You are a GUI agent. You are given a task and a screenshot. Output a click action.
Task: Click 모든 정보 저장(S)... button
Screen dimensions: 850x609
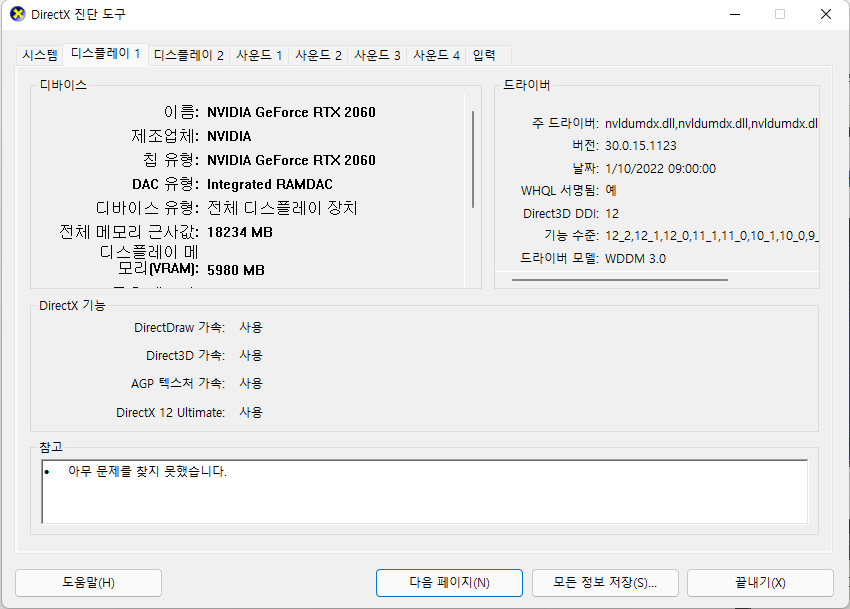(x=605, y=583)
